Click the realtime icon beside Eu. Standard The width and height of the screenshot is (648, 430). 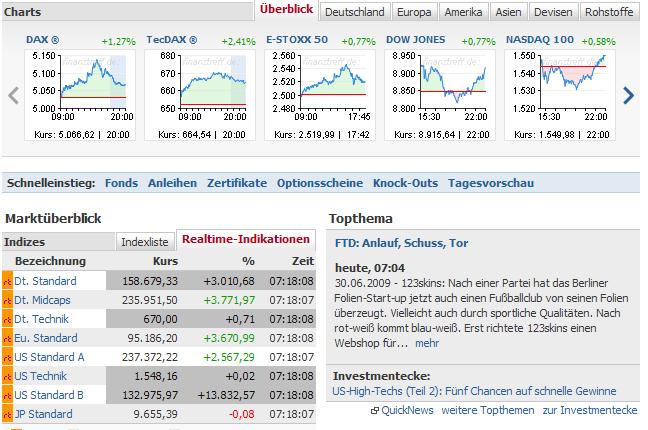[x=7, y=338]
